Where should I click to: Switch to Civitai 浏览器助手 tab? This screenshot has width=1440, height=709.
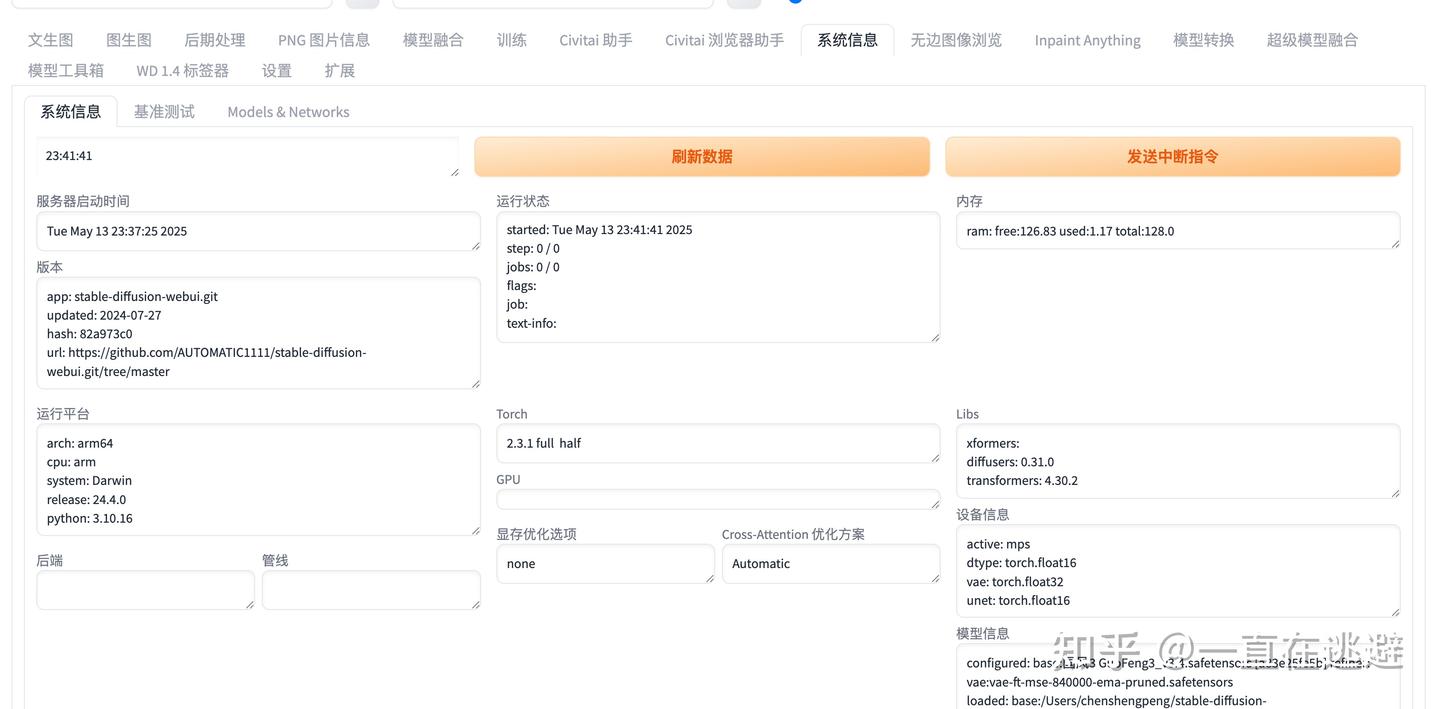pos(725,40)
